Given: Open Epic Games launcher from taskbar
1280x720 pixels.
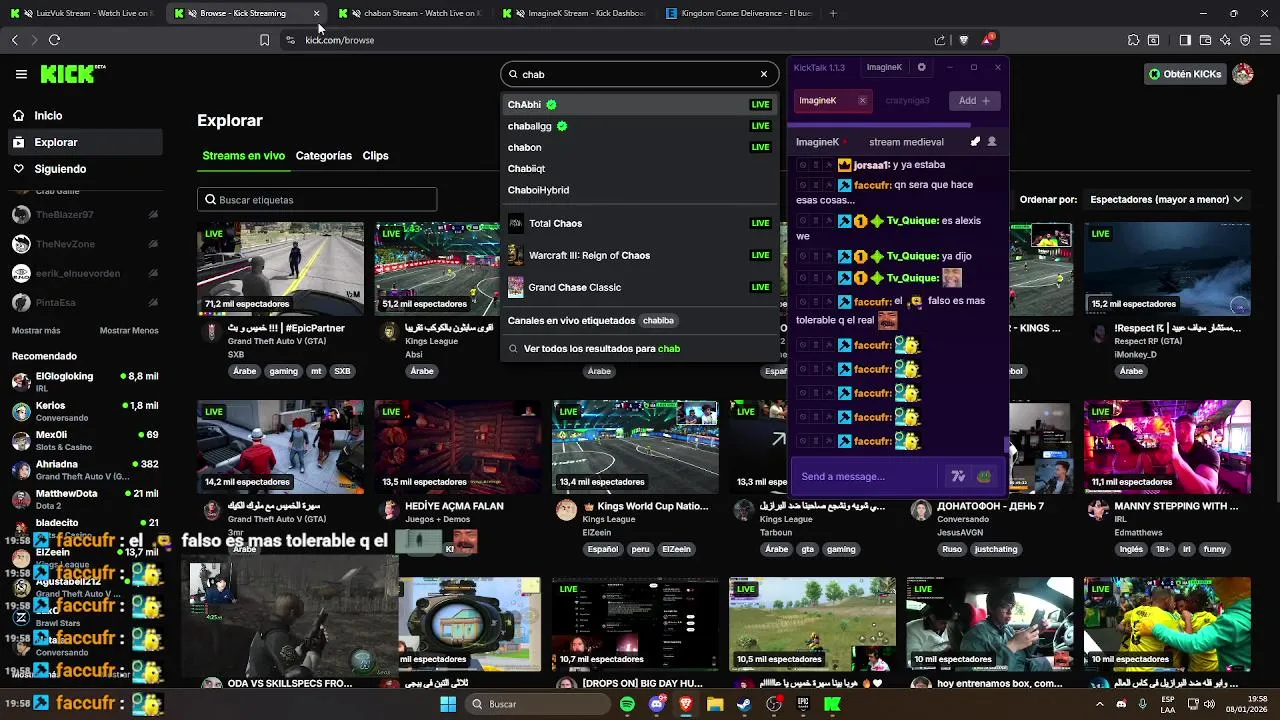Looking at the screenshot, I should coord(803,704).
